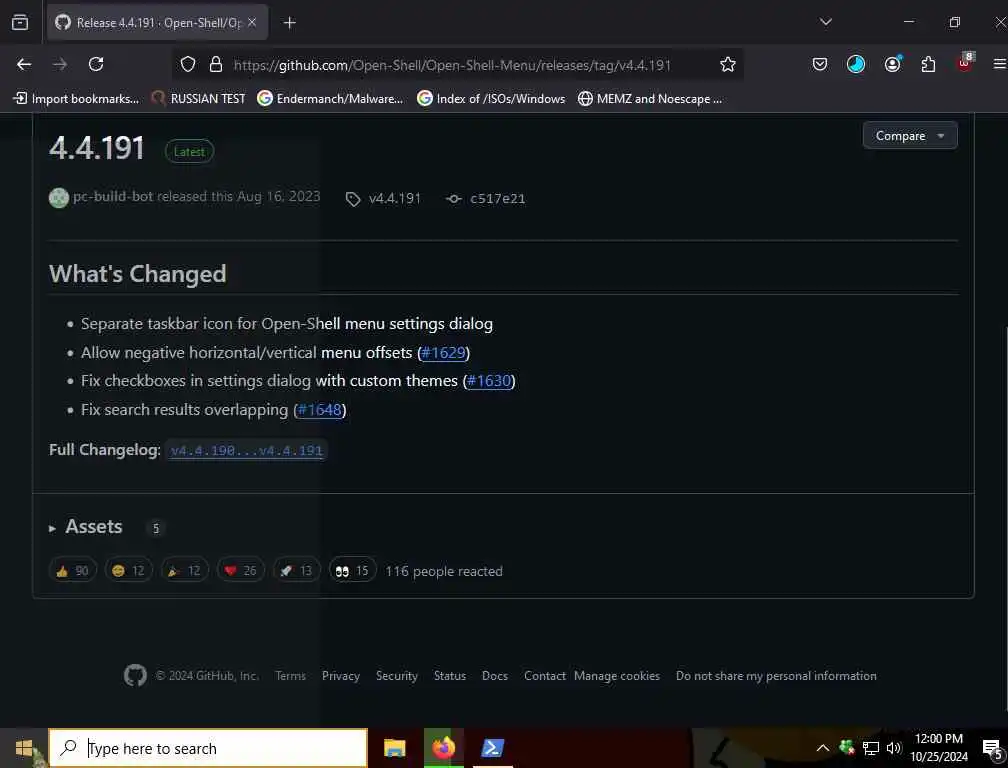The image size is (1008, 768).
Task: Open the volume speaker tray icon
Action: click(894, 748)
